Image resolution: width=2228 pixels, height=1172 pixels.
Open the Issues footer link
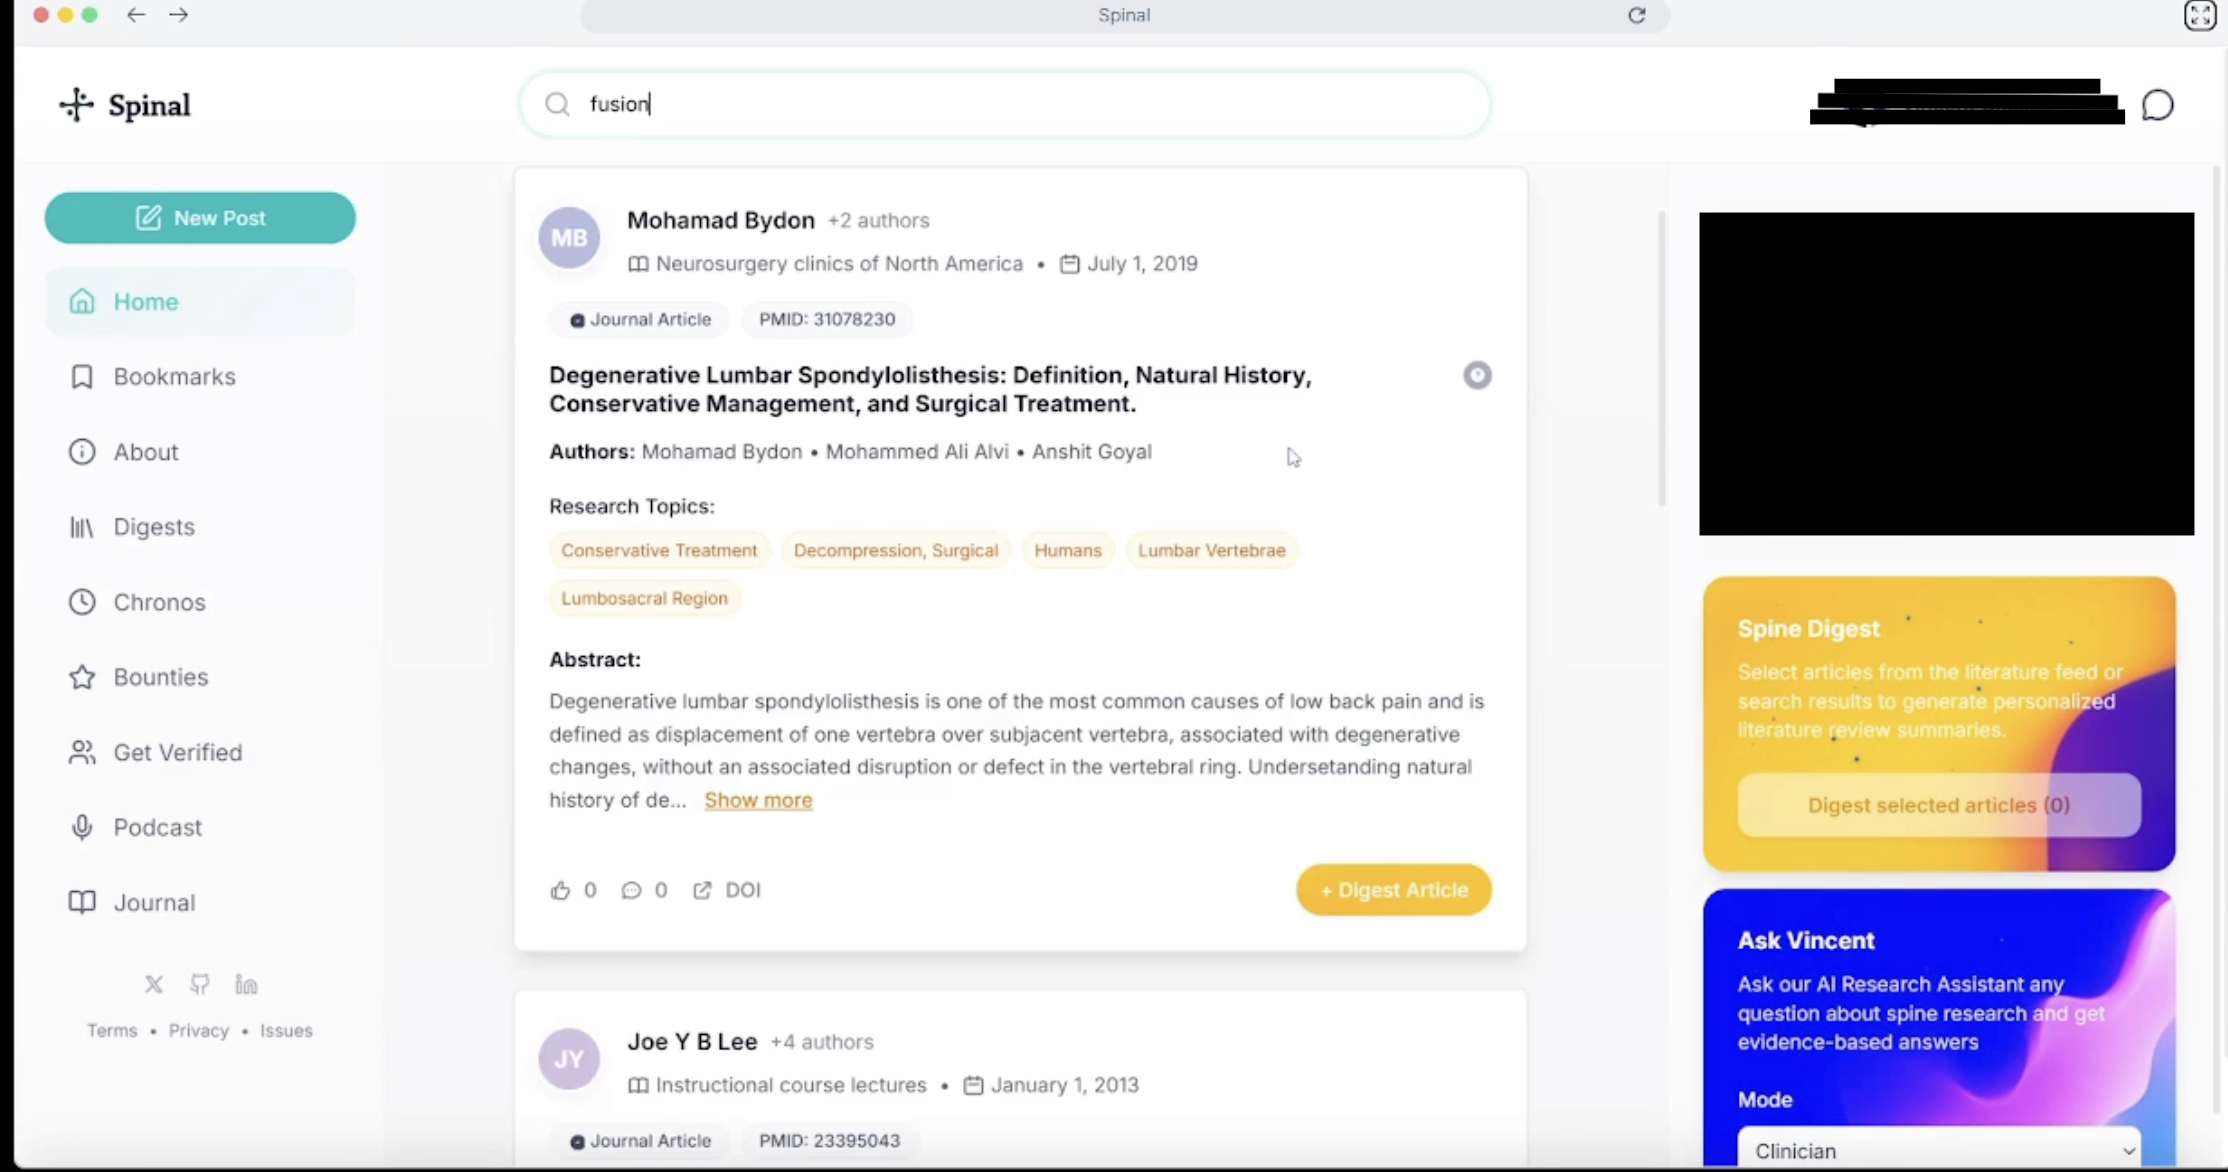pyautogui.click(x=286, y=1030)
